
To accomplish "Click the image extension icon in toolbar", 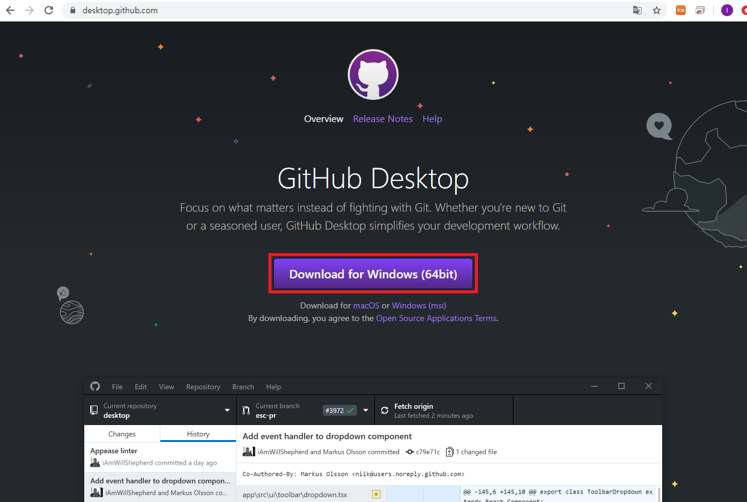I will 700,10.
